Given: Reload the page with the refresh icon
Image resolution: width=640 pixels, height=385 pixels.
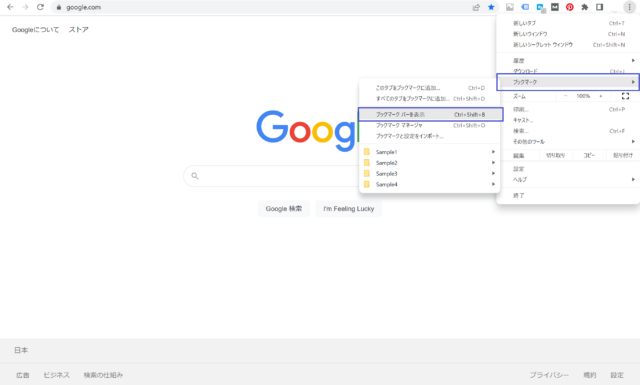Looking at the screenshot, I should [40, 7].
